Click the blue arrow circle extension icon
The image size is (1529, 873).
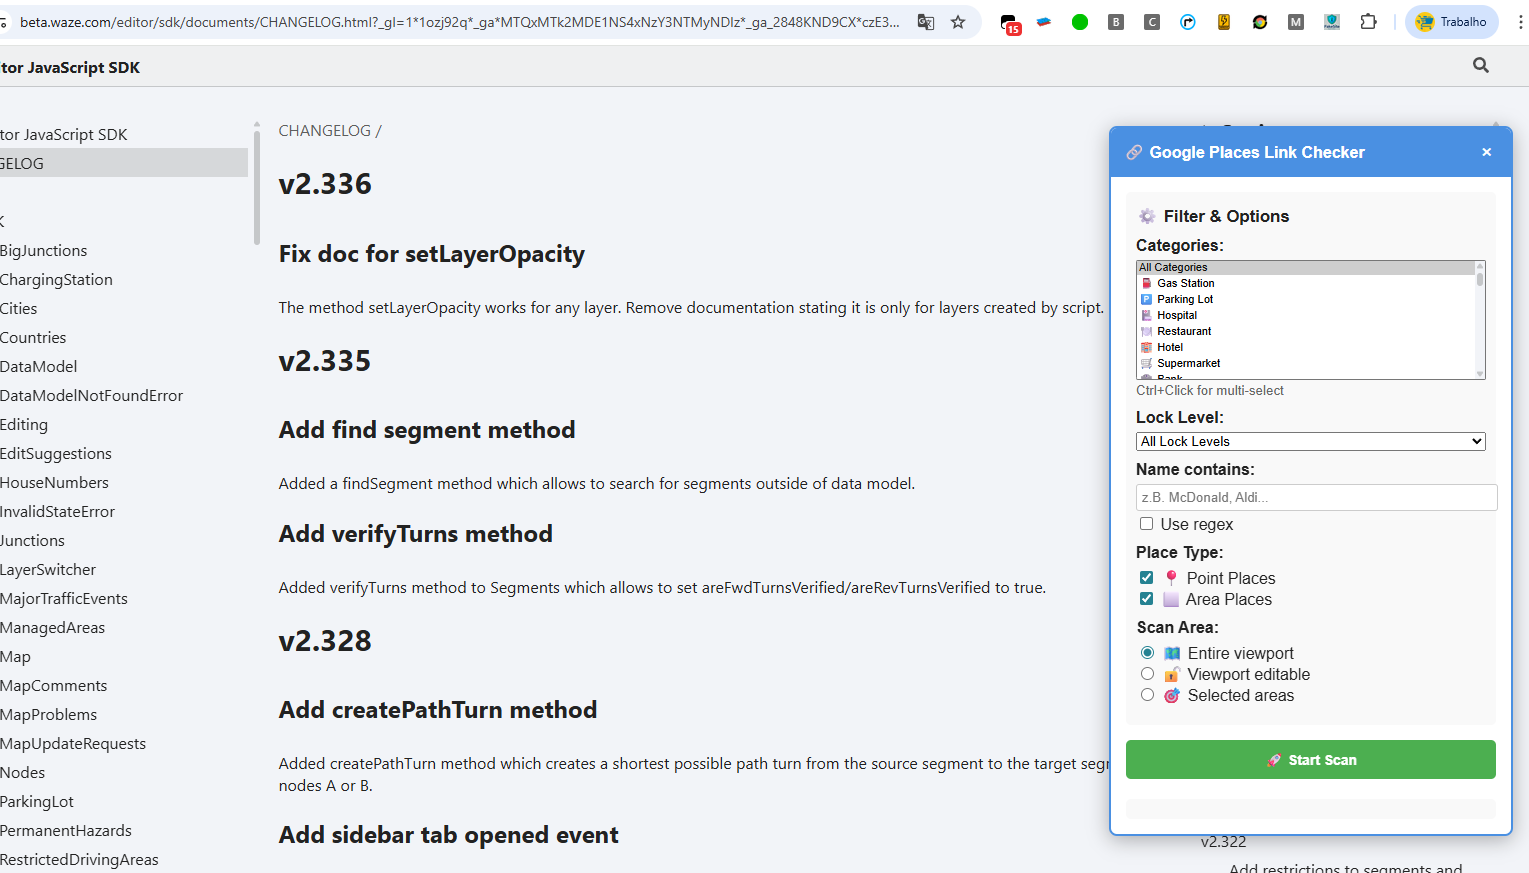1188,22
